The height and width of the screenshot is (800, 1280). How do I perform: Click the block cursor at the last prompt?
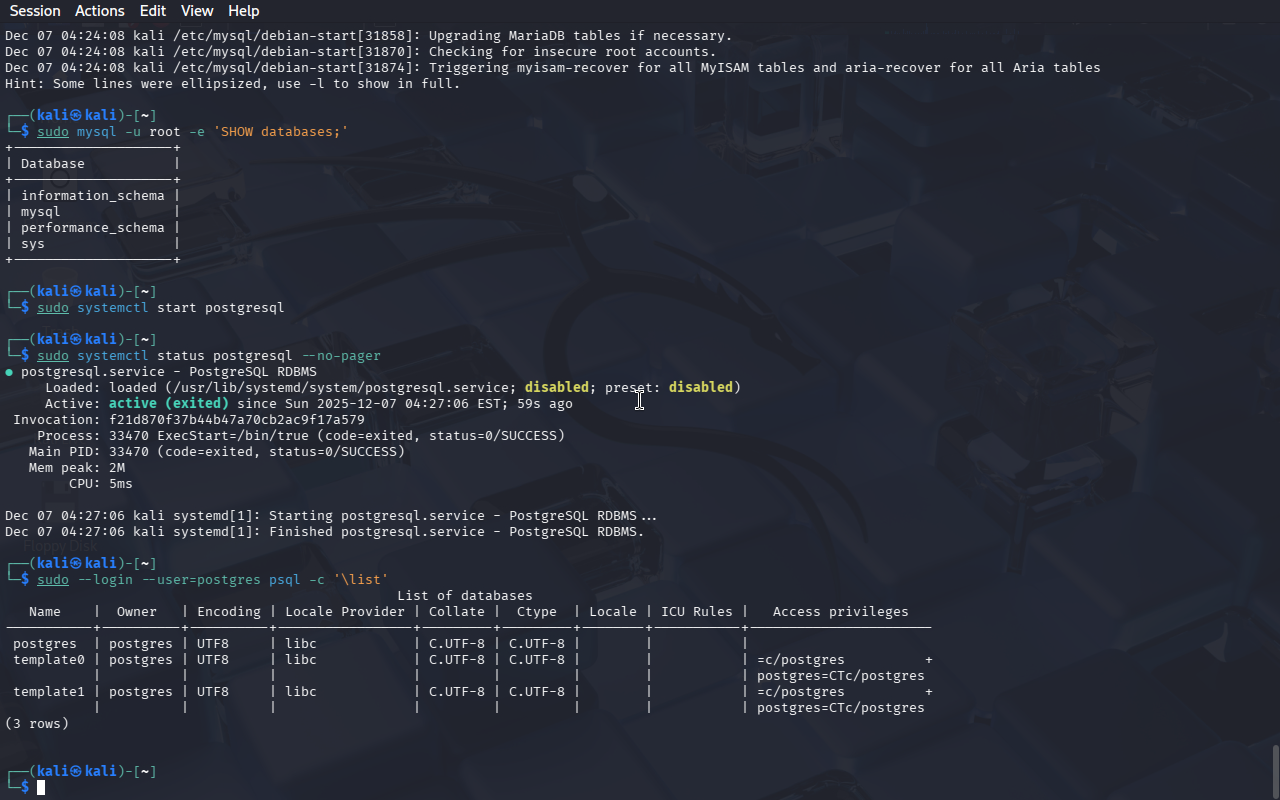pos(41,788)
